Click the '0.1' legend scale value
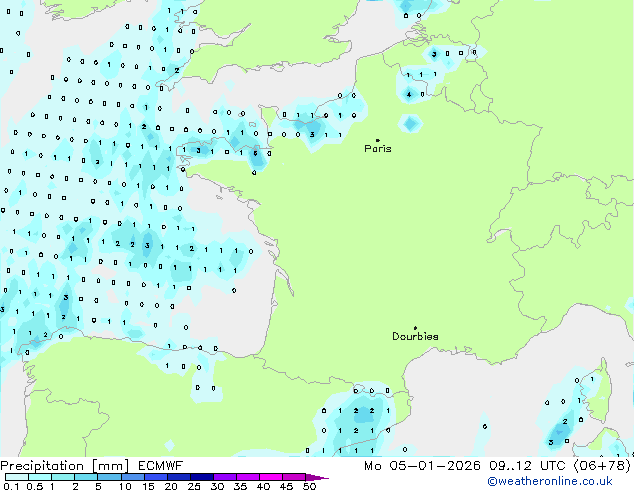This screenshot has height=490, width=634. 11,486
